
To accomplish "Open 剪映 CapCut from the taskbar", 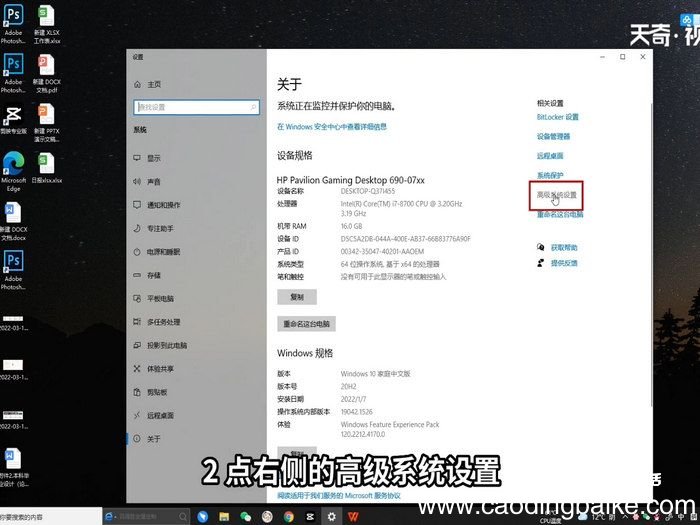I will click(x=310, y=517).
